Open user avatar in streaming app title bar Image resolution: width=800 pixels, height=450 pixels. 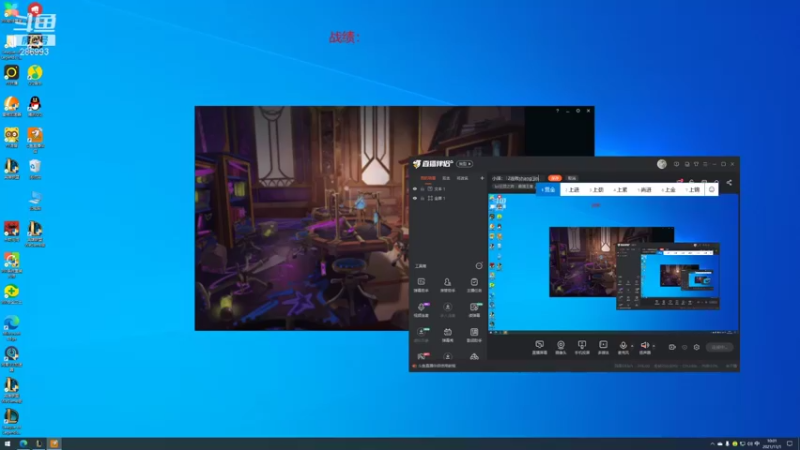click(x=662, y=164)
